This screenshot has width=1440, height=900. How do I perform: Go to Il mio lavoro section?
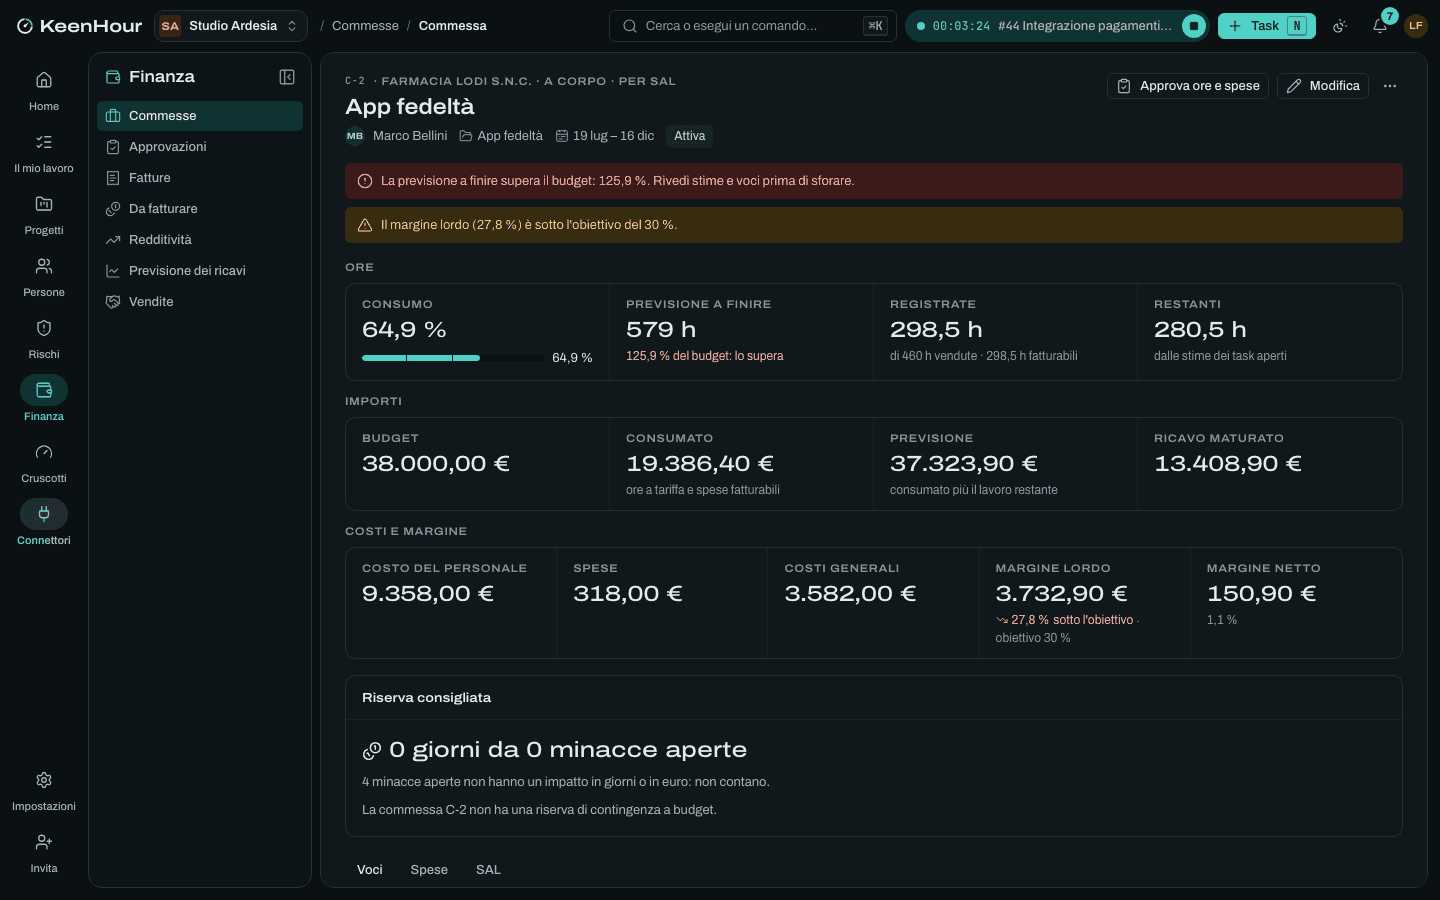(44, 152)
